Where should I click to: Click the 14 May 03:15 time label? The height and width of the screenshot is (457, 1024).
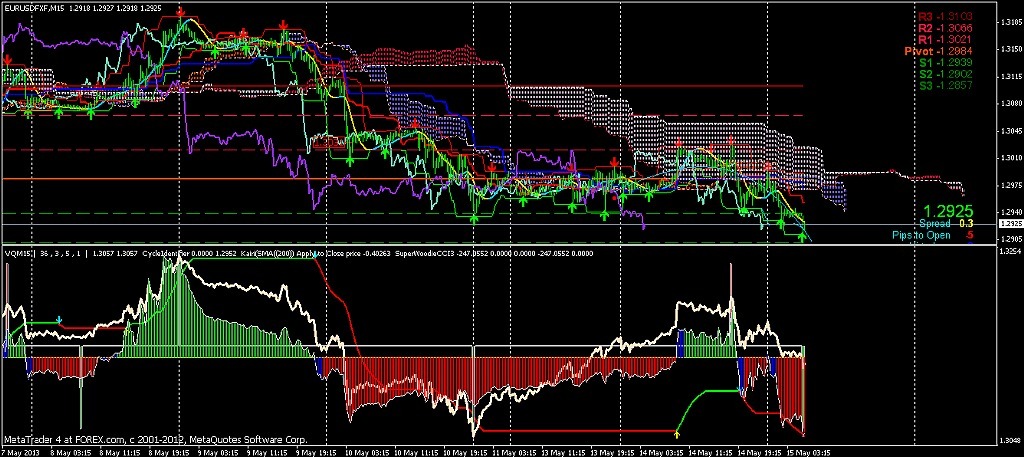pyautogui.click(x=662, y=452)
